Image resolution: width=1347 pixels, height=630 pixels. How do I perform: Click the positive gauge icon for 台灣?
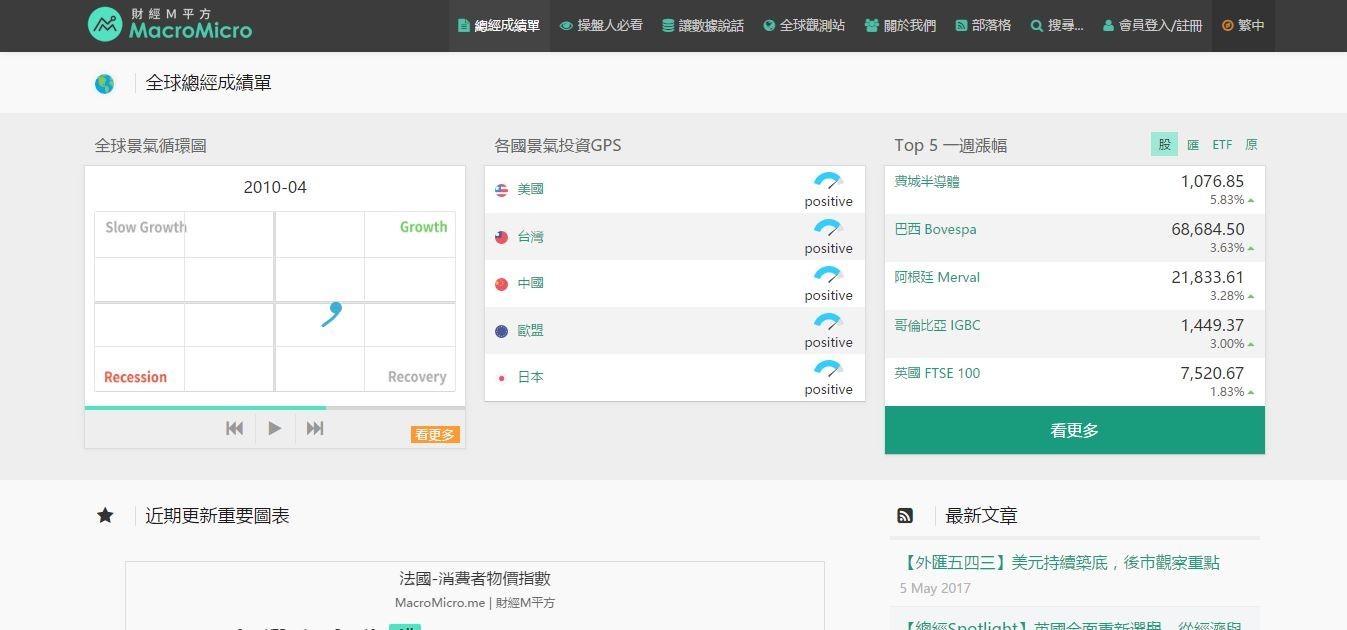[x=828, y=228]
